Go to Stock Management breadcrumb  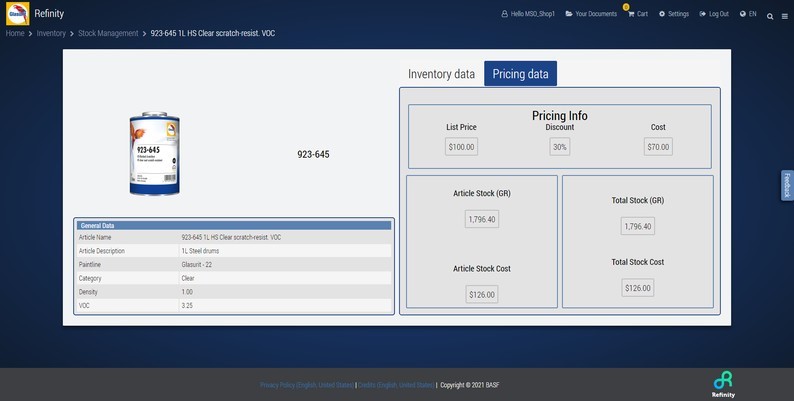108,33
